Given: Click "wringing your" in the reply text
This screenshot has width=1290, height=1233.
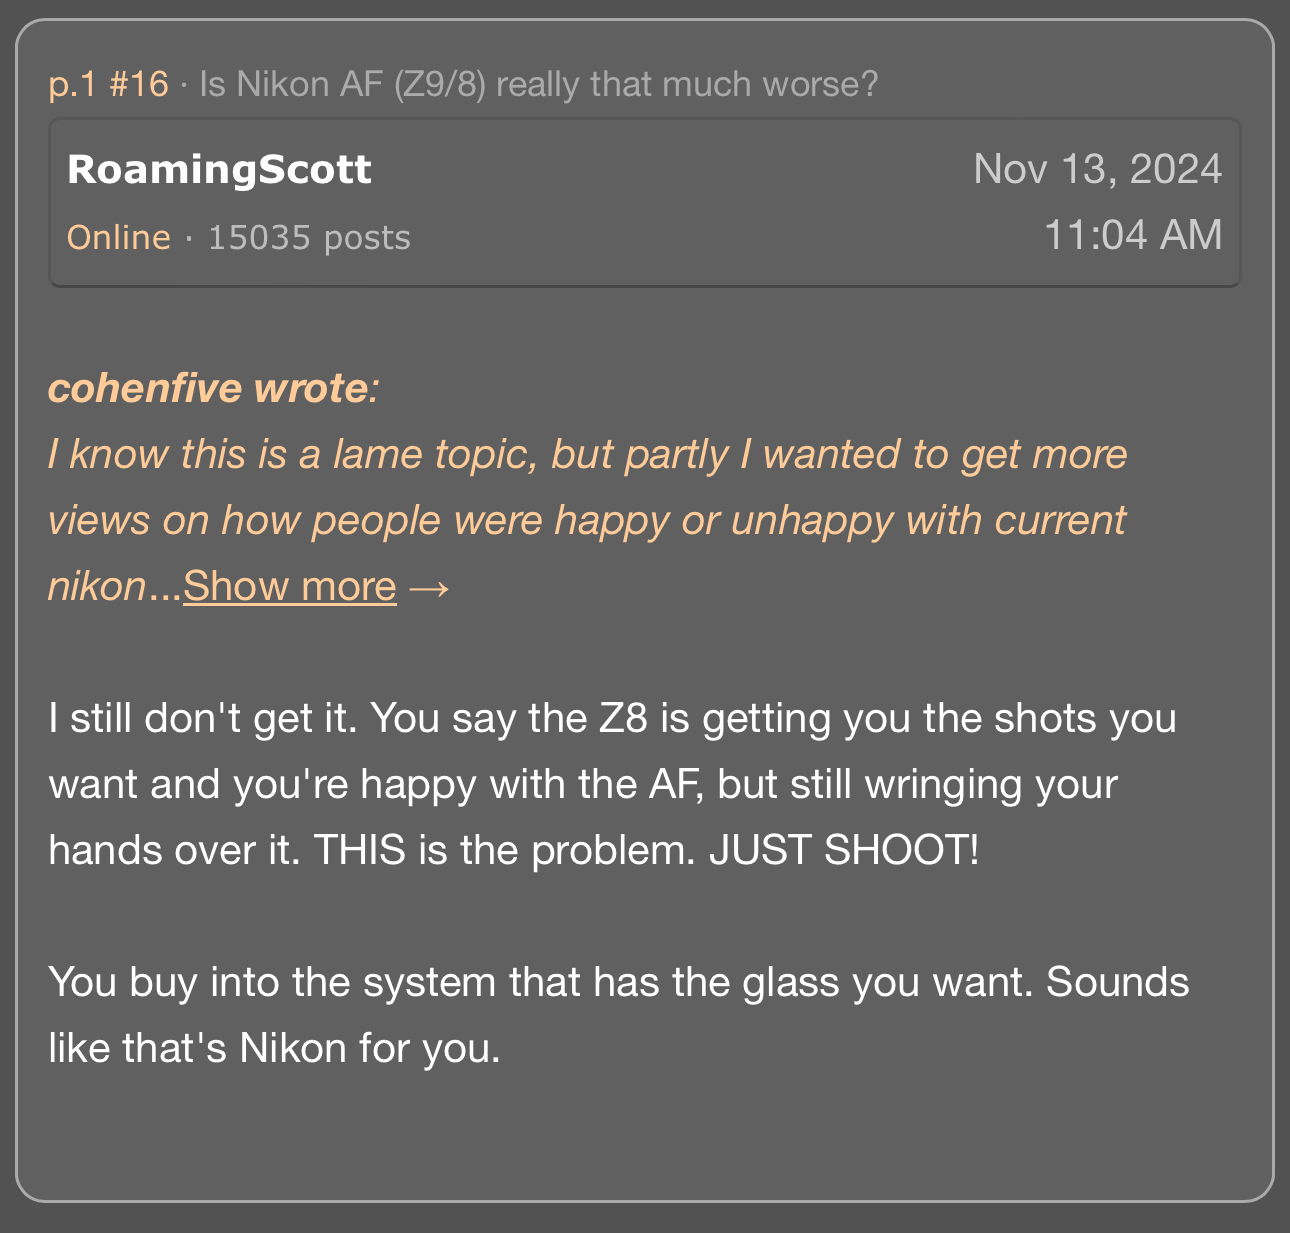Looking at the screenshot, I should (990, 784).
